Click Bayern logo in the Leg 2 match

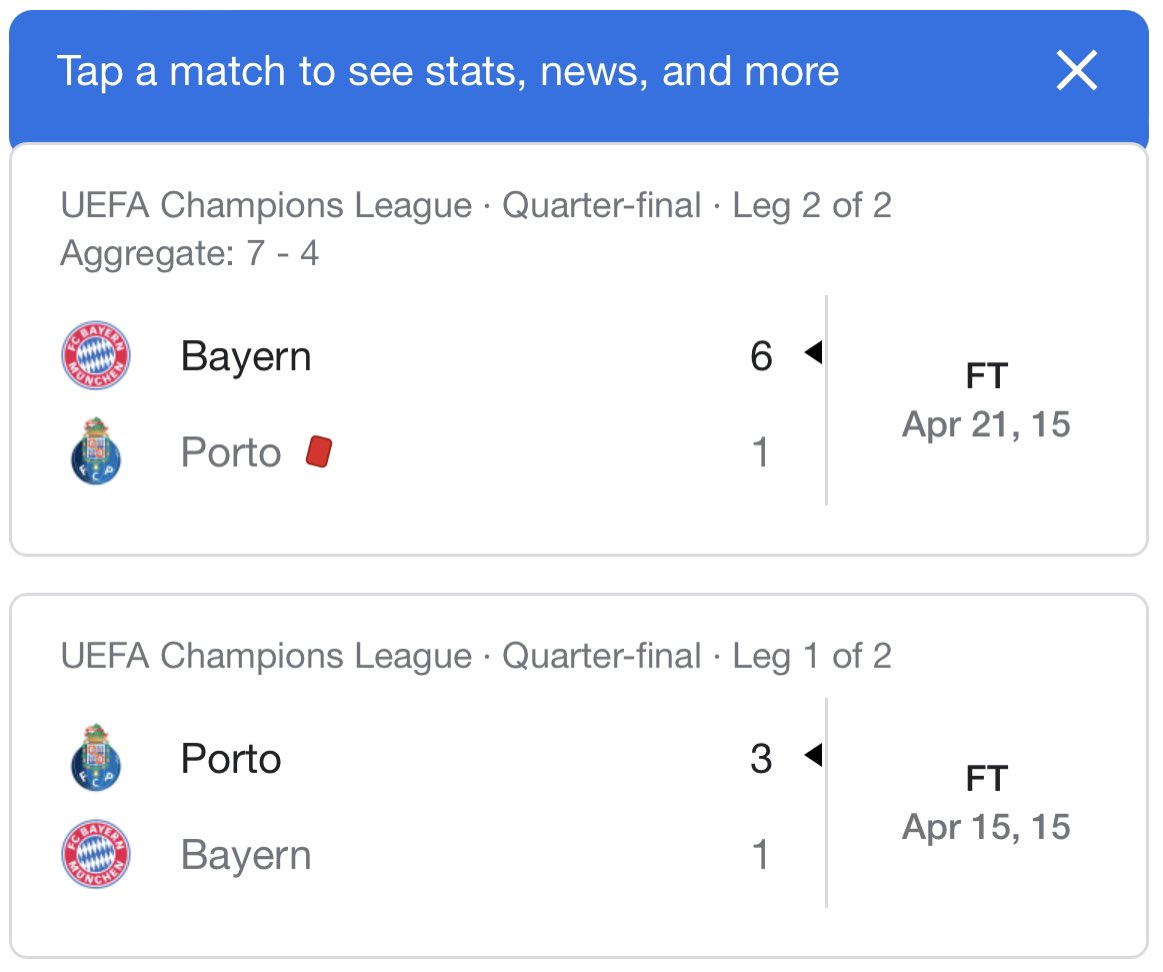pyautogui.click(x=96, y=356)
